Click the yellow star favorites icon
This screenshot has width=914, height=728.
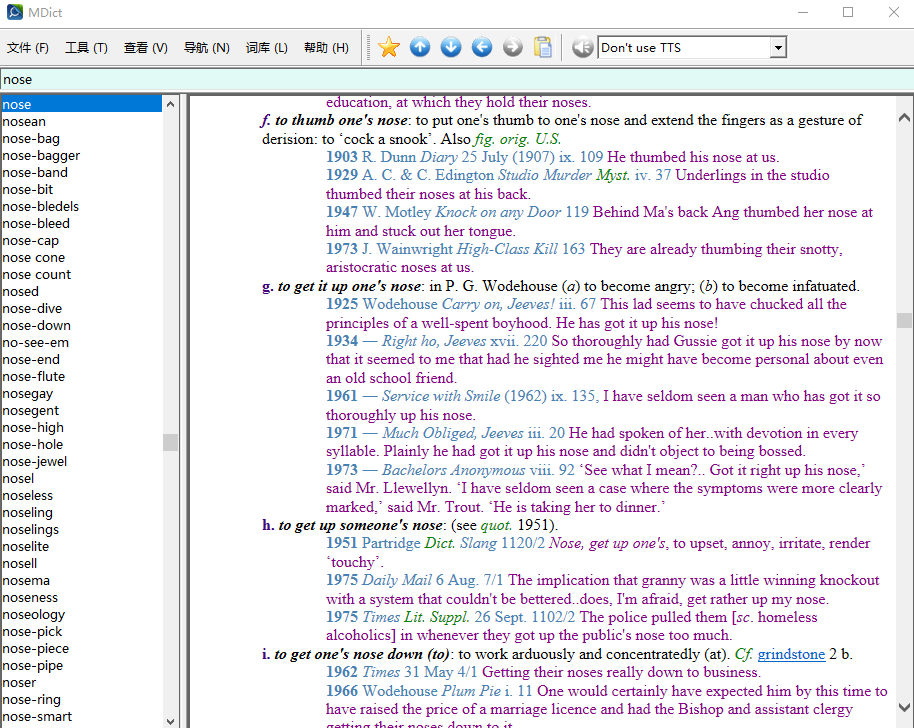click(389, 47)
